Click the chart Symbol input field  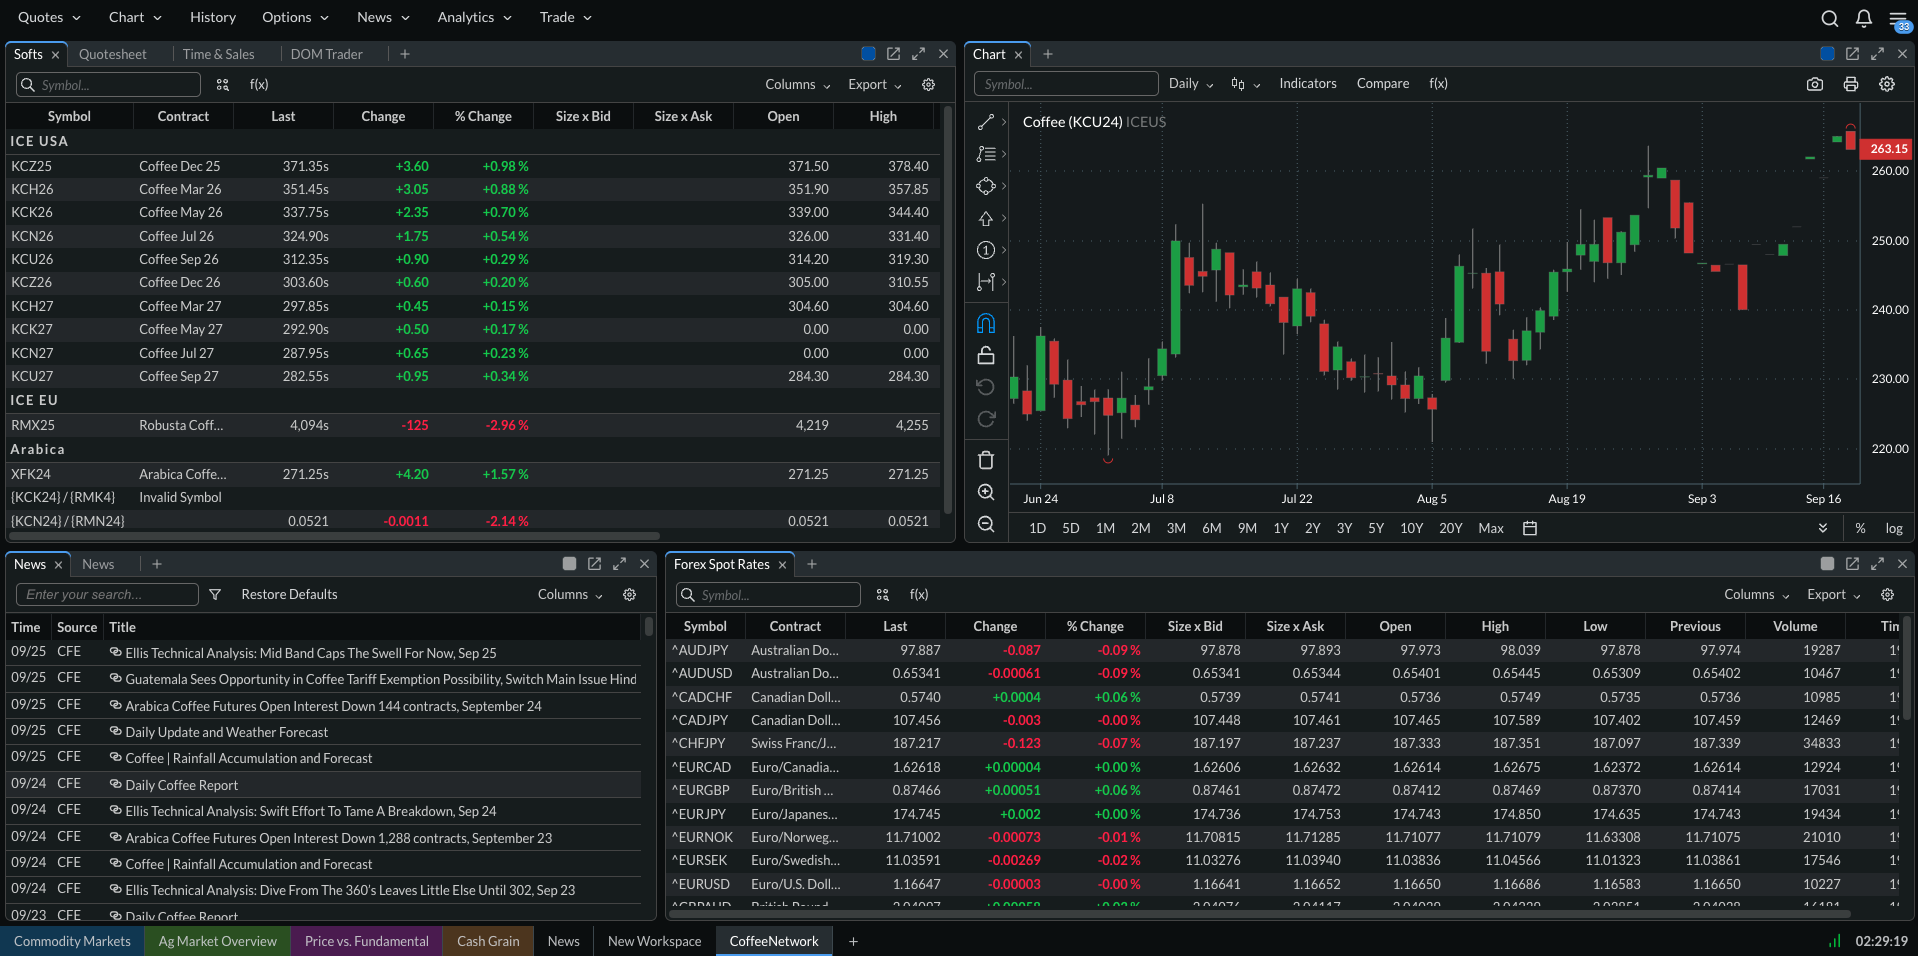1066,84
